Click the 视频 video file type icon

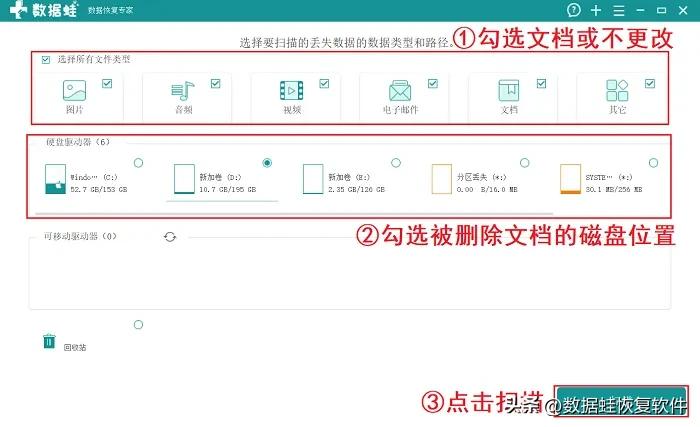[292, 91]
